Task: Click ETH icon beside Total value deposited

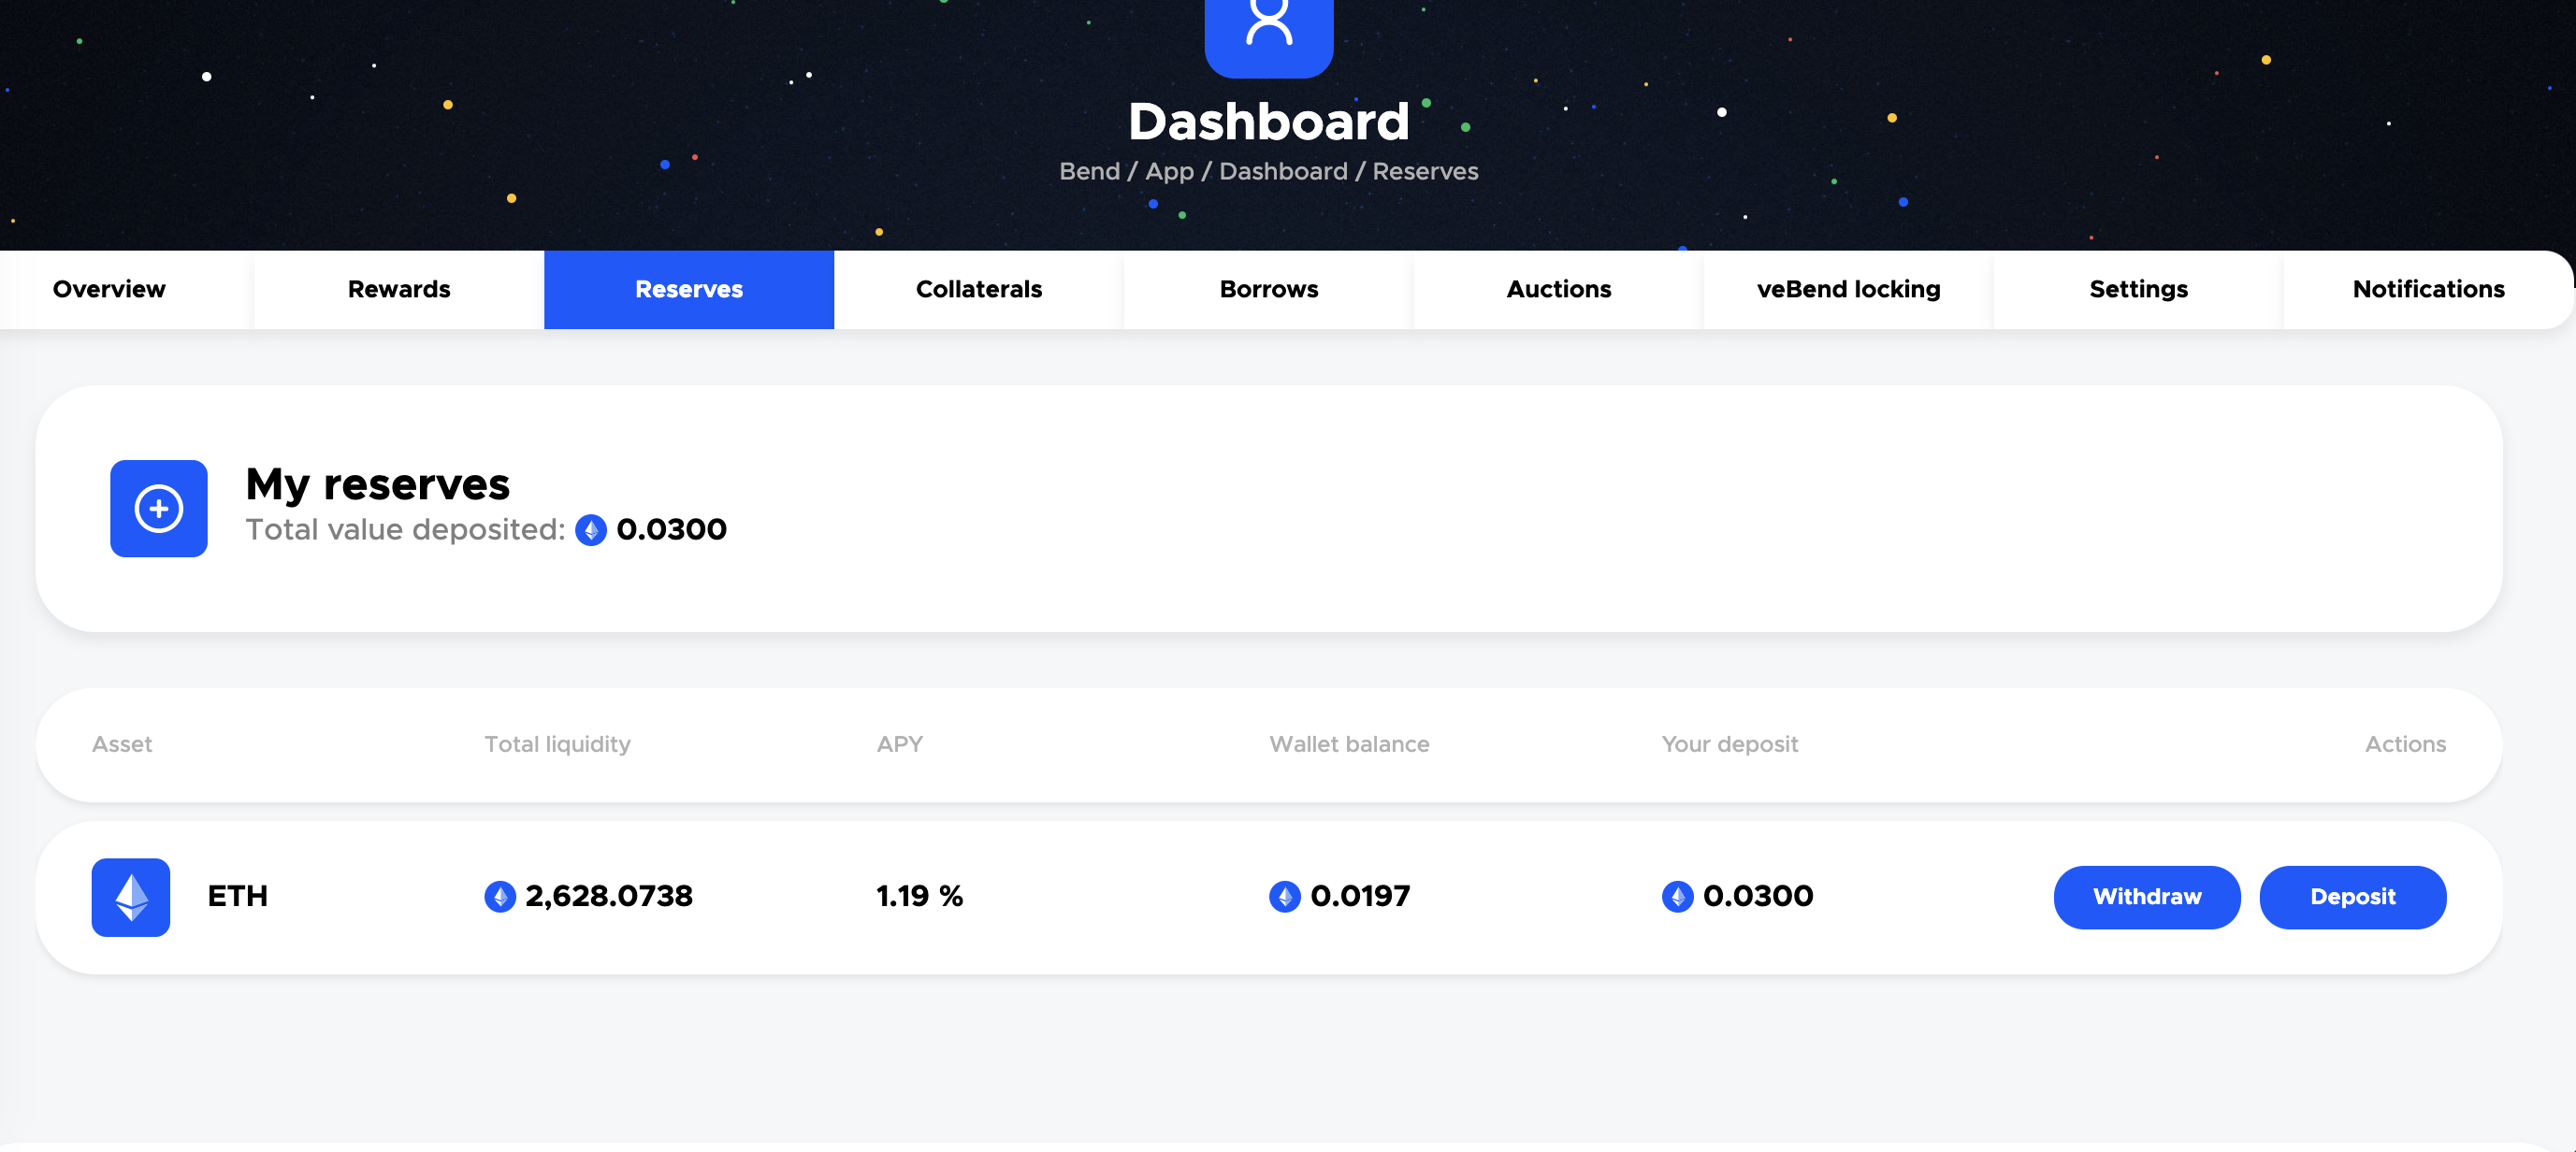Action: pyautogui.click(x=591, y=530)
